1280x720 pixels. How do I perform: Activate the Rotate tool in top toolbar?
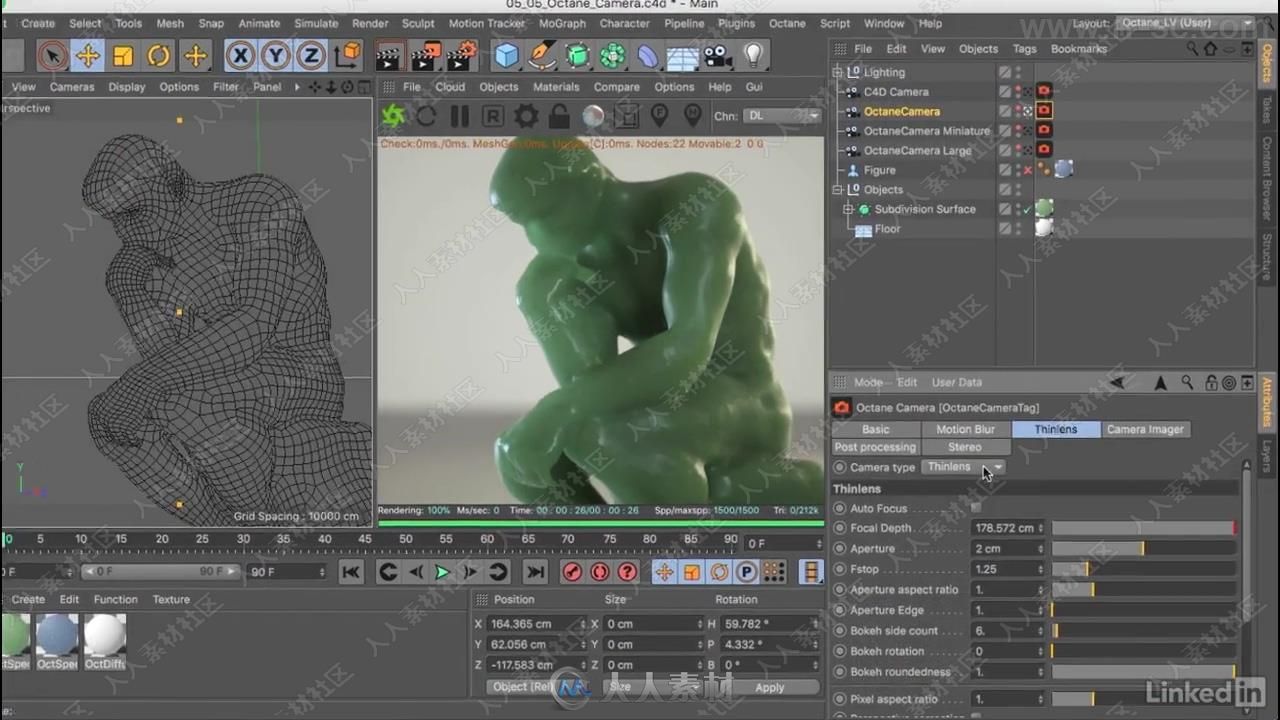[159, 56]
